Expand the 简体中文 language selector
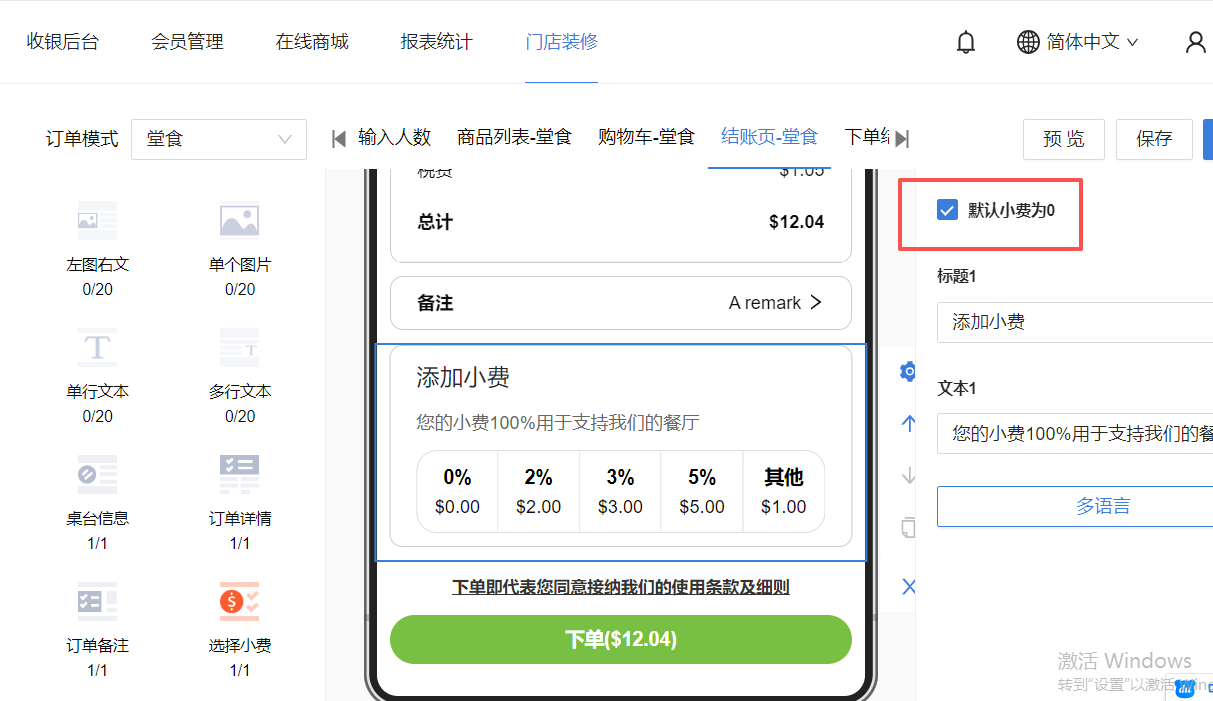 [x=1078, y=42]
